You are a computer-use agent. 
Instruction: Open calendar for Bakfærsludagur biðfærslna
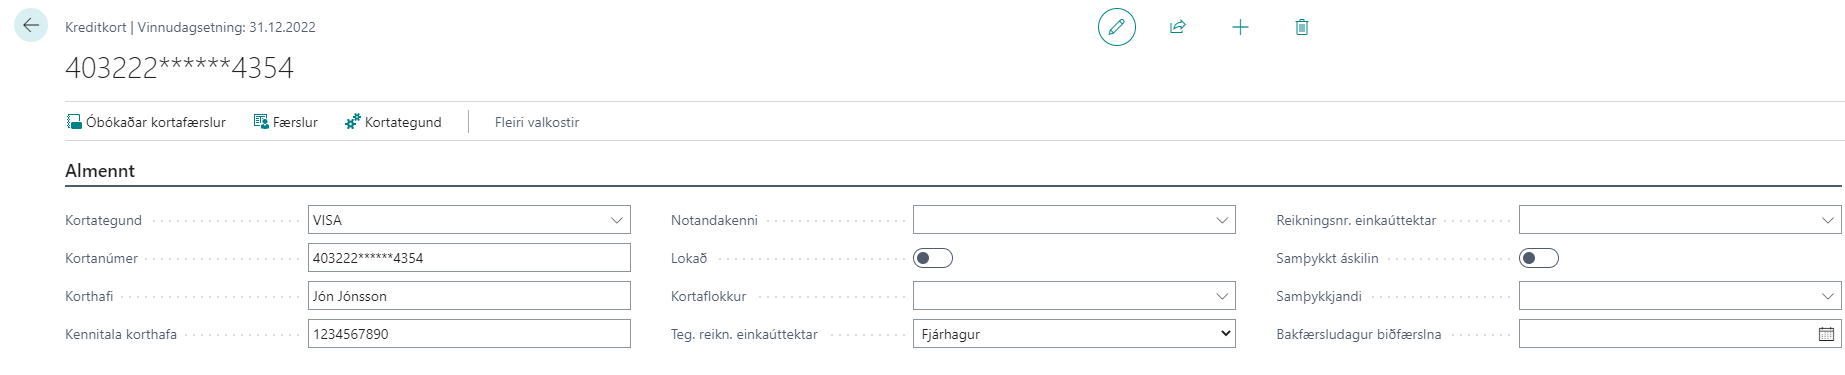tap(1826, 334)
